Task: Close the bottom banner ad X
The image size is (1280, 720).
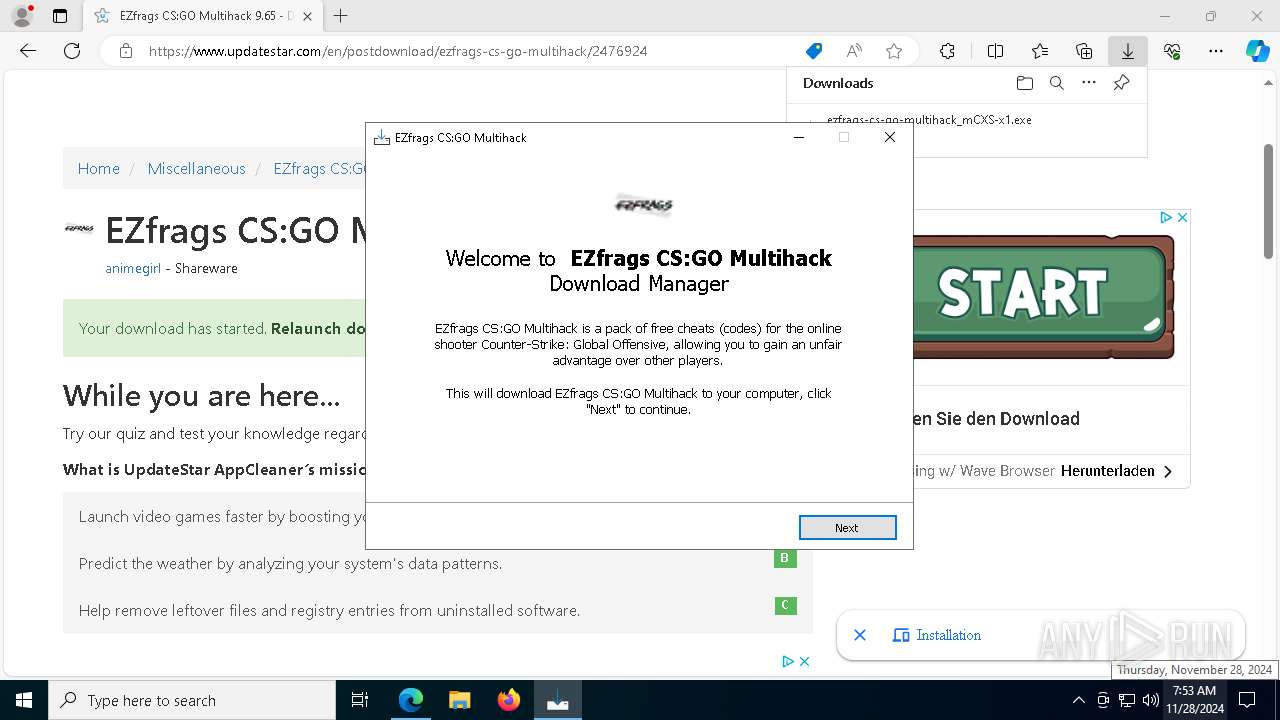Action: click(804, 661)
